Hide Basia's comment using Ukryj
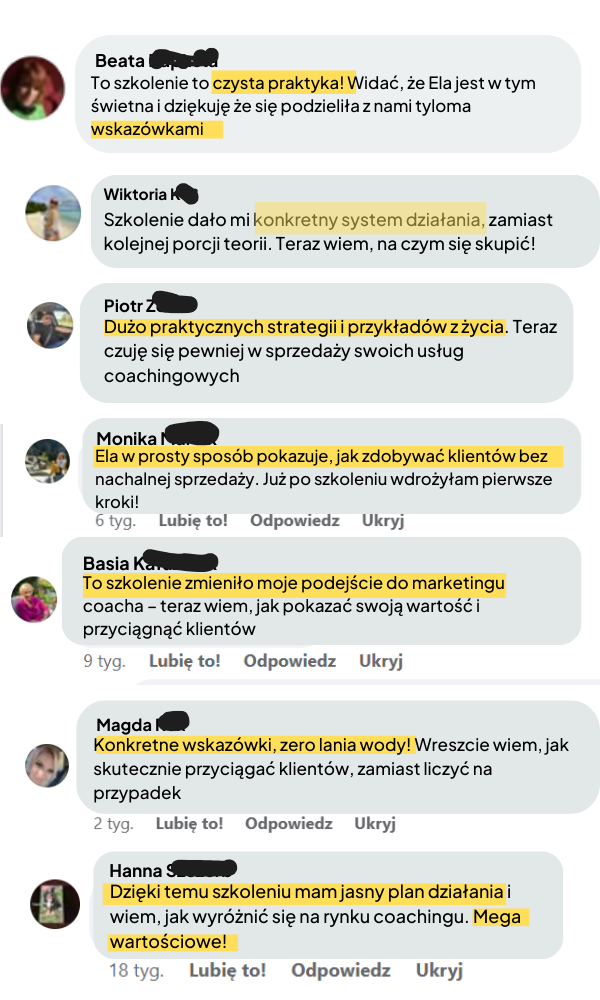This screenshot has height=1000, width=600. tap(381, 661)
